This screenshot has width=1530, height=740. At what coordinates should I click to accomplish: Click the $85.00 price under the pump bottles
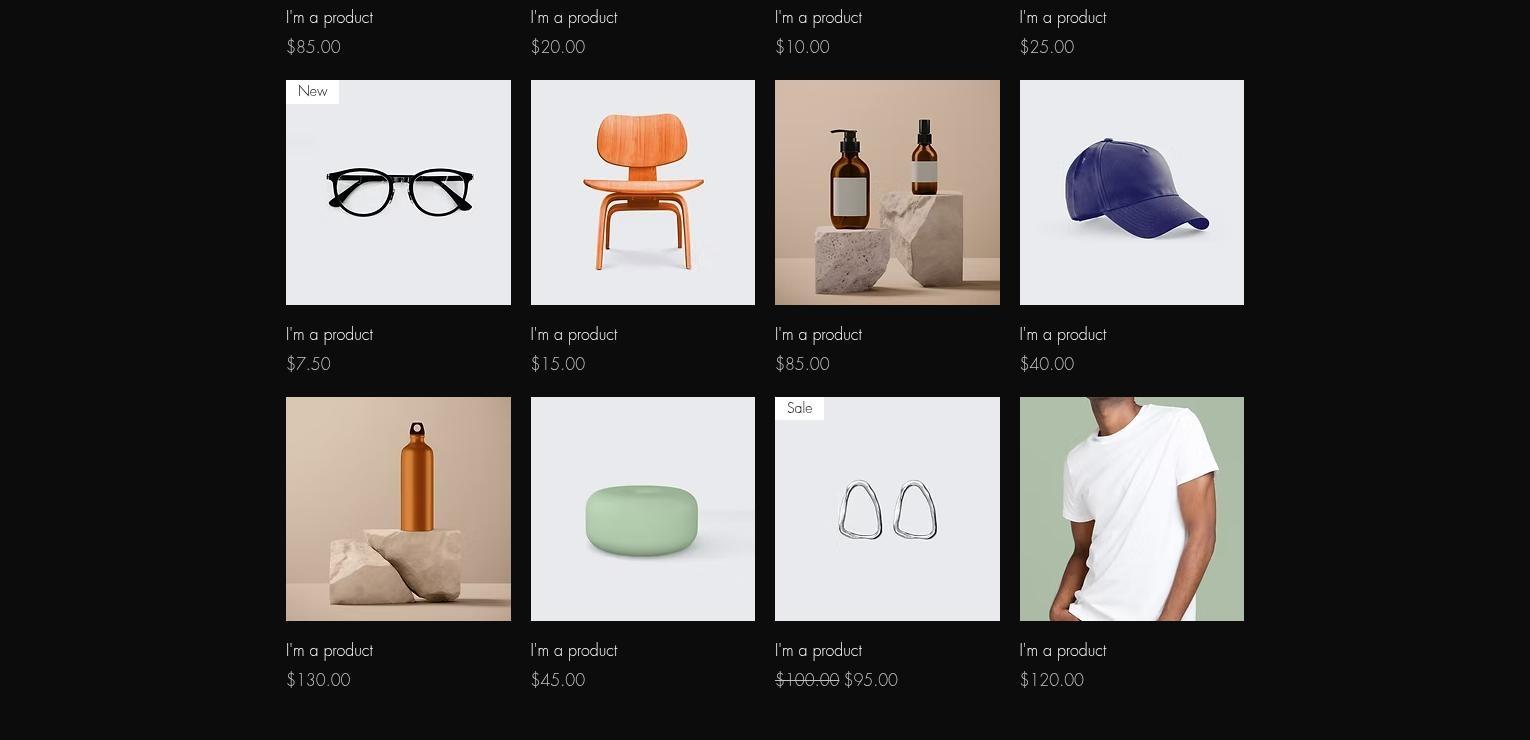[802, 364]
